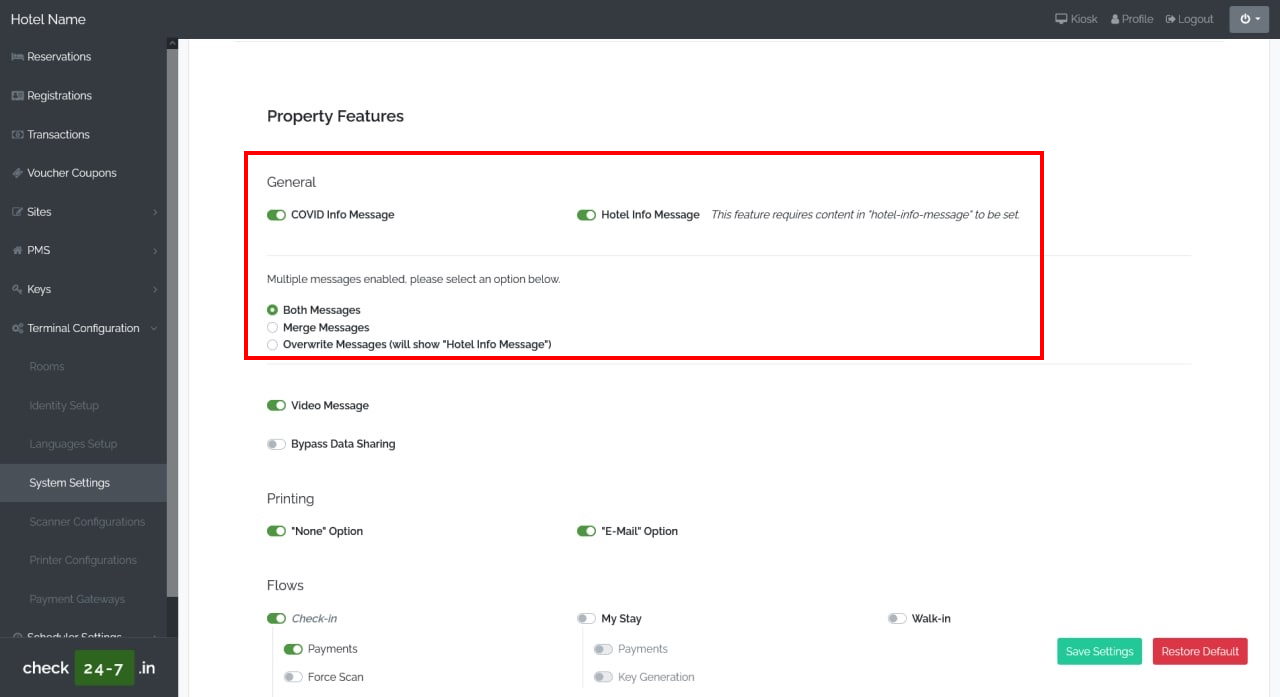Click the Profile user icon in header
Screen dimensions: 1280x697
pyautogui.click(x=1115, y=19)
